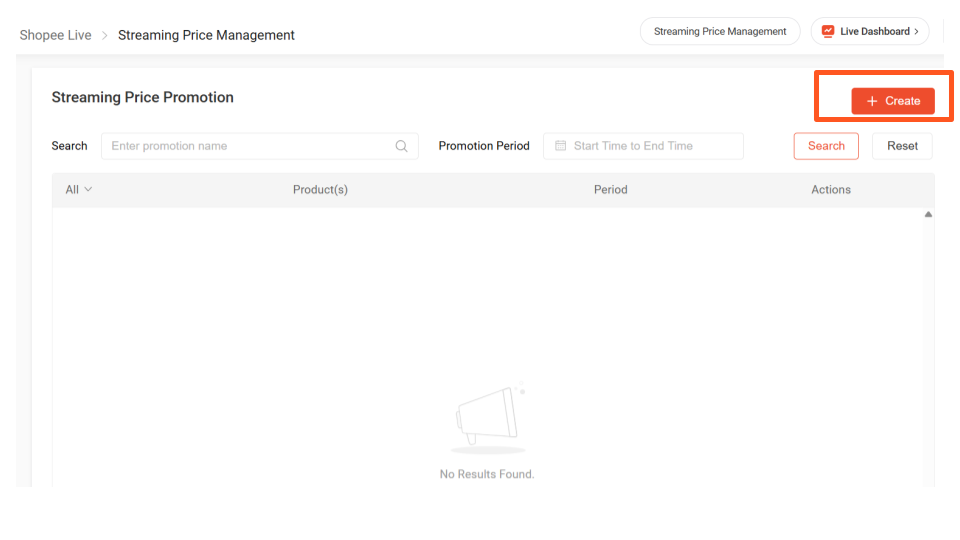The height and width of the screenshot is (540, 960).
Task: Click the magnifier icon in the search field
Action: tap(401, 146)
